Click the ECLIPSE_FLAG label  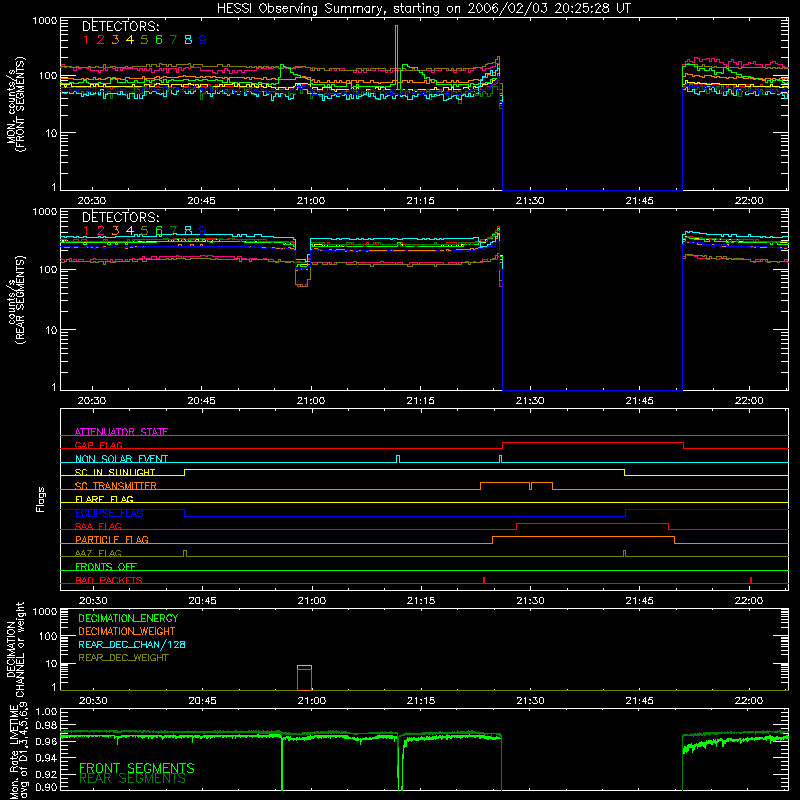[109, 513]
